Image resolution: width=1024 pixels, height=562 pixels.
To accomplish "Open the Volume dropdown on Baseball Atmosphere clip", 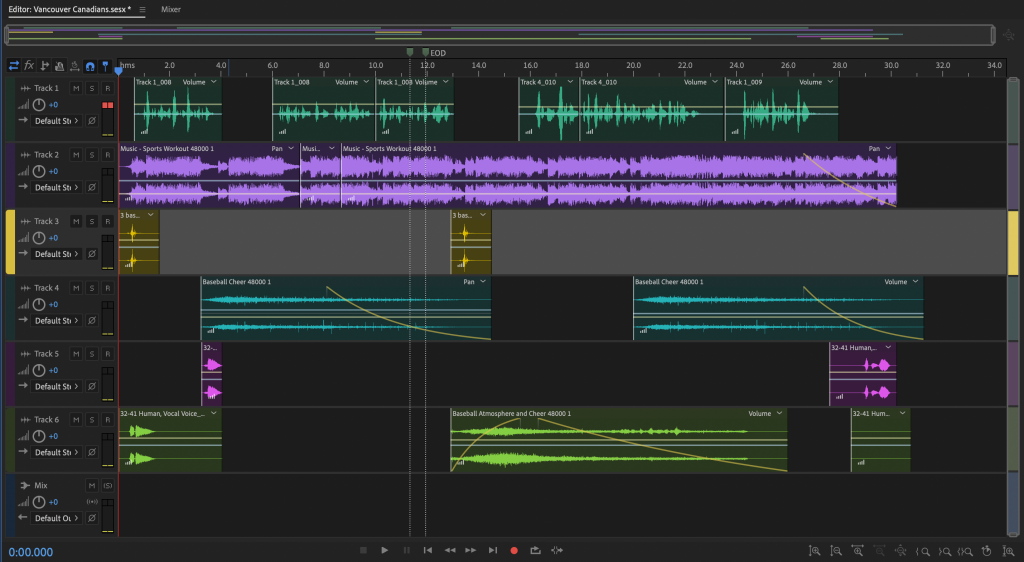I will point(779,413).
